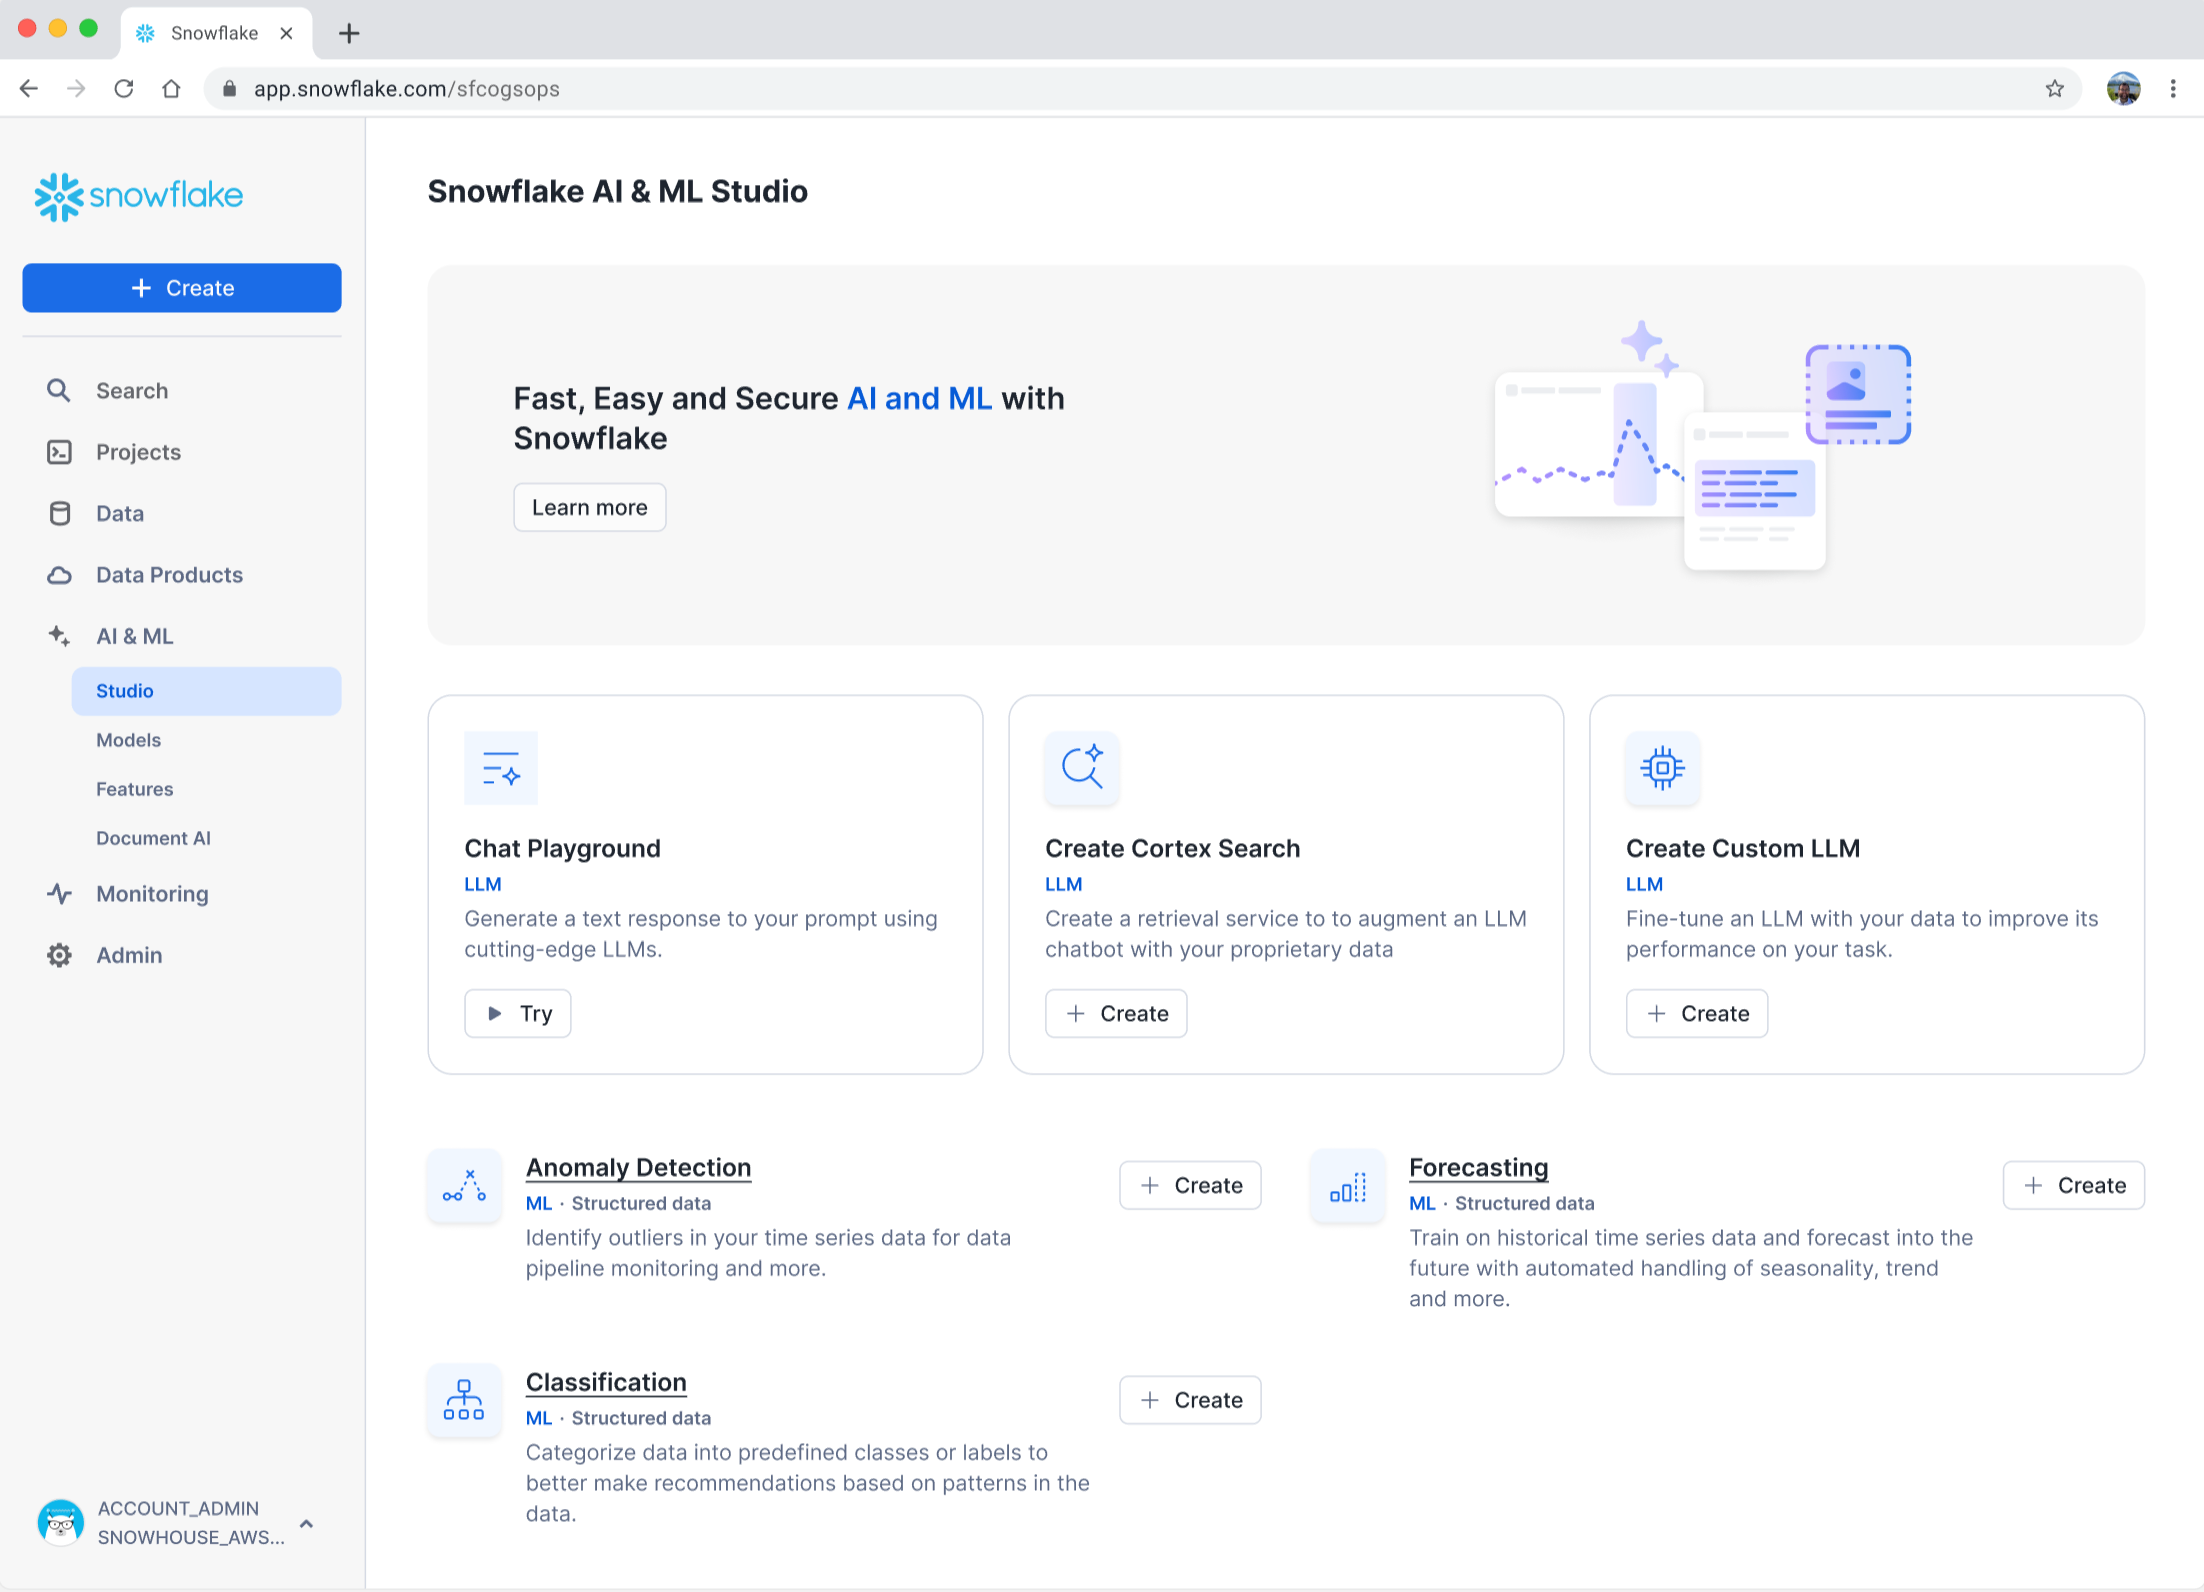
Task: Click the Learn more button
Action: [x=589, y=507]
